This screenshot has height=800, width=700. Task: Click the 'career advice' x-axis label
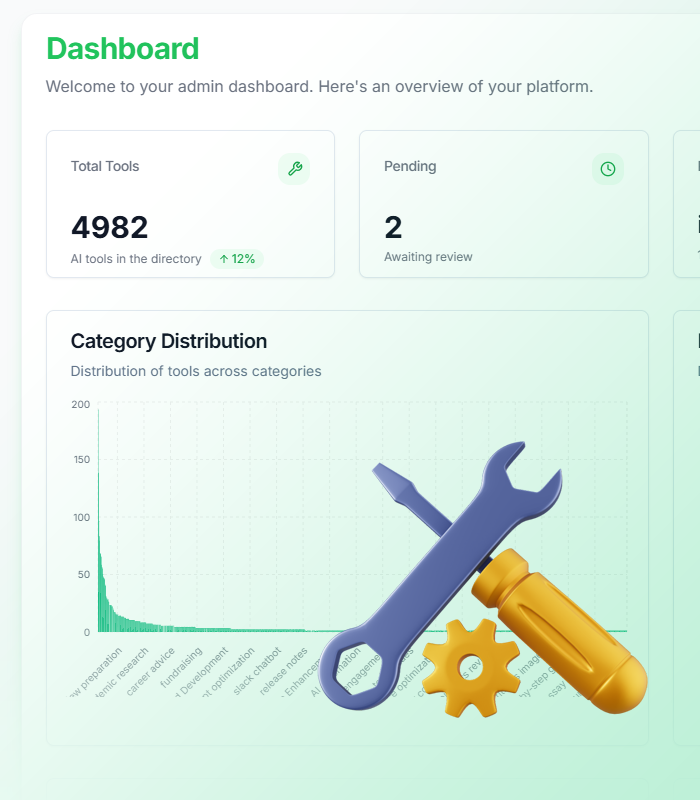151,671
